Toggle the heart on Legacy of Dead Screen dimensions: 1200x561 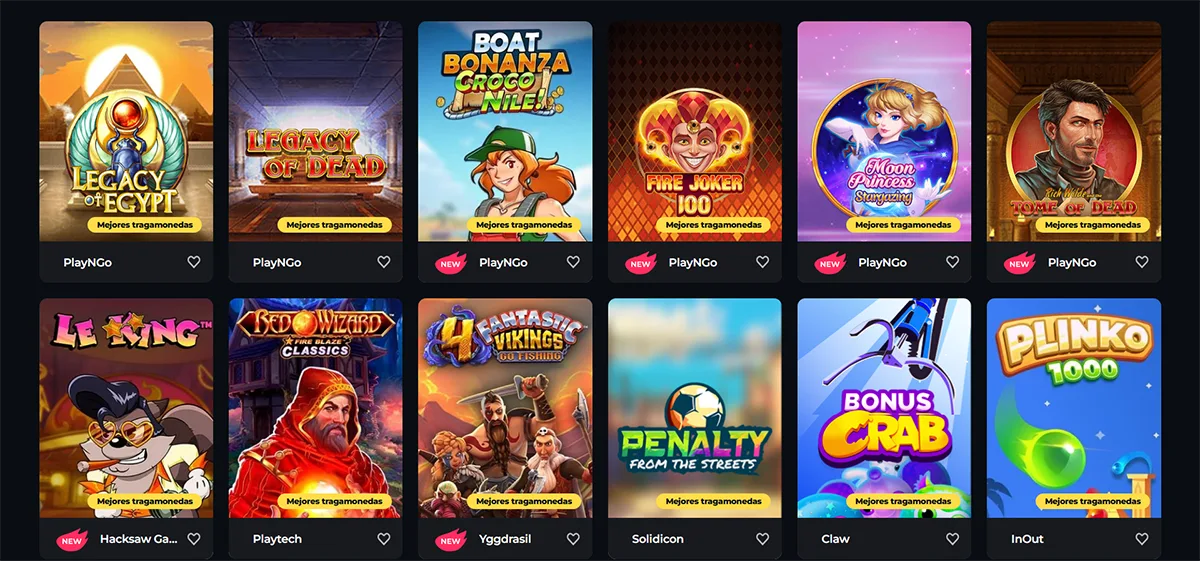(x=383, y=262)
